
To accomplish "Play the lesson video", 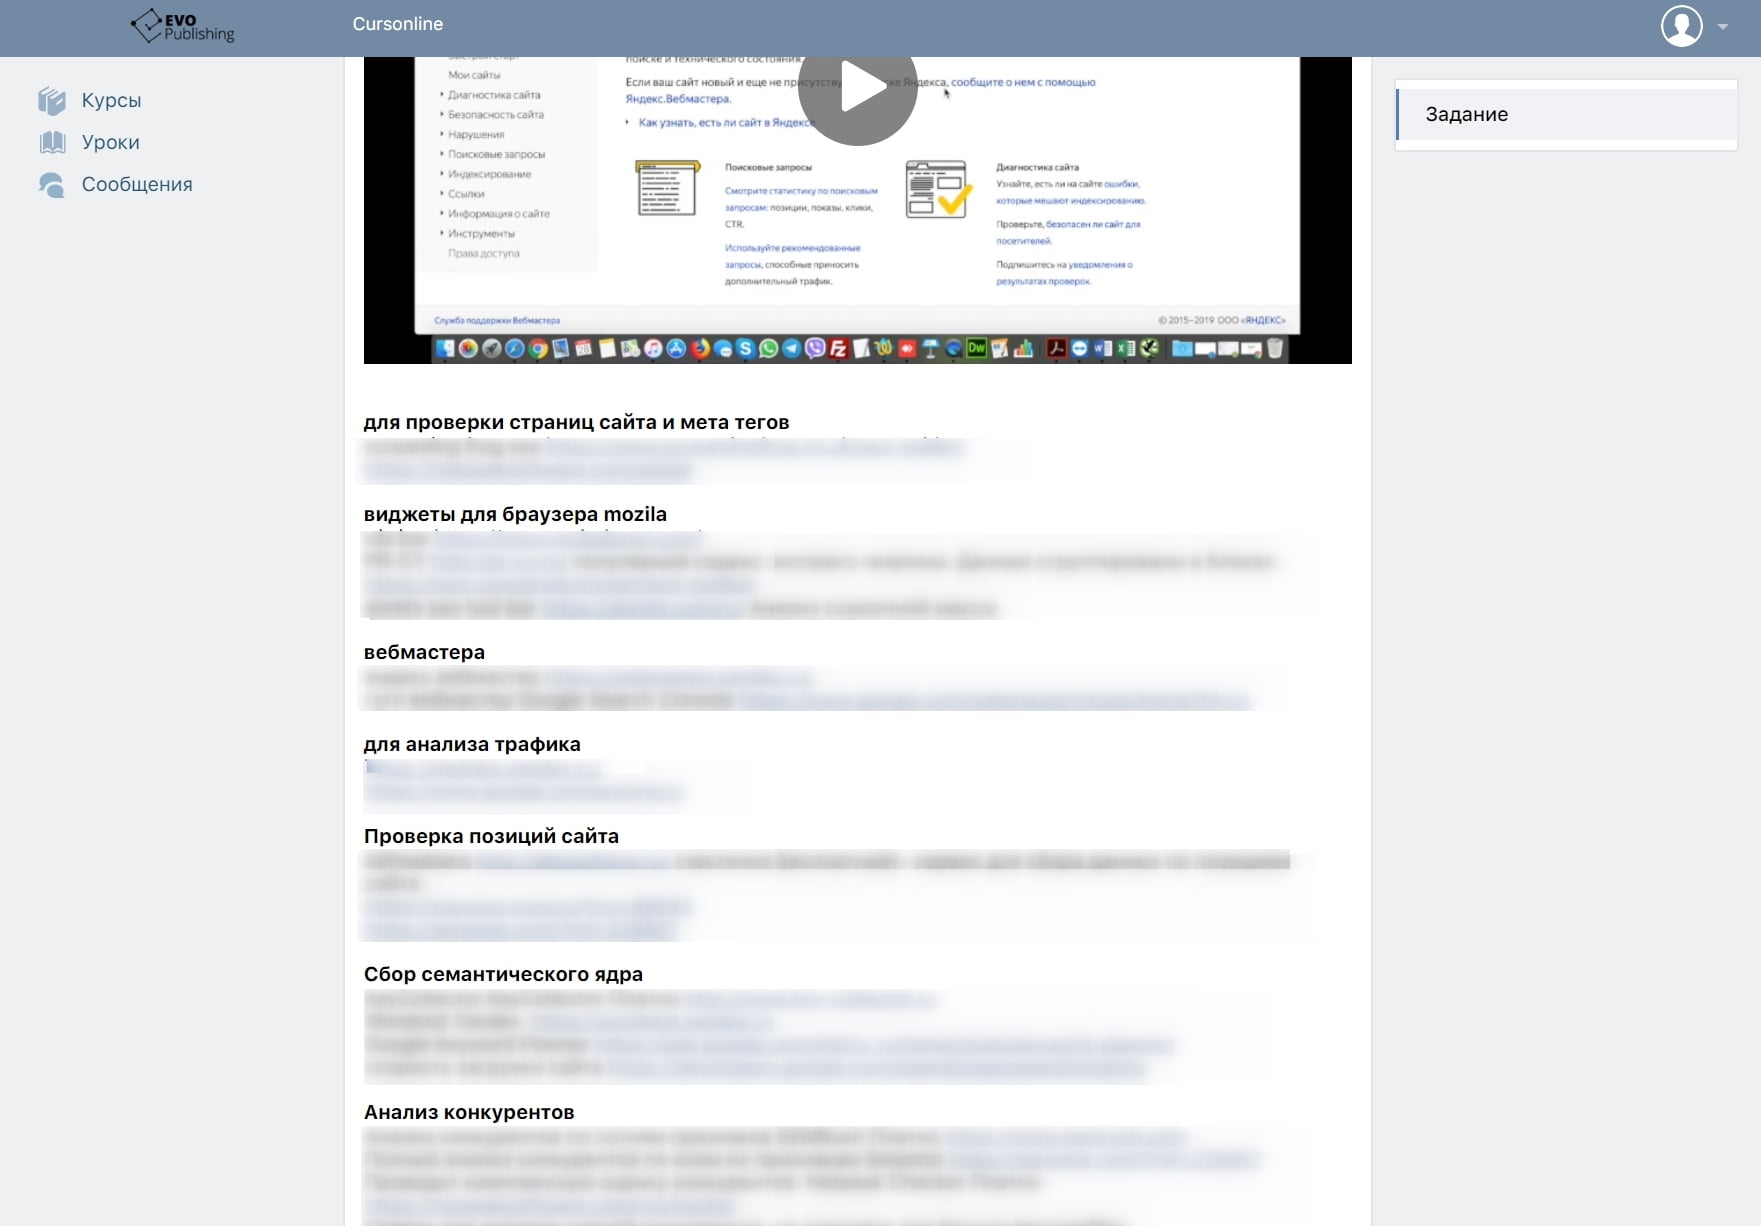I will [858, 88].
